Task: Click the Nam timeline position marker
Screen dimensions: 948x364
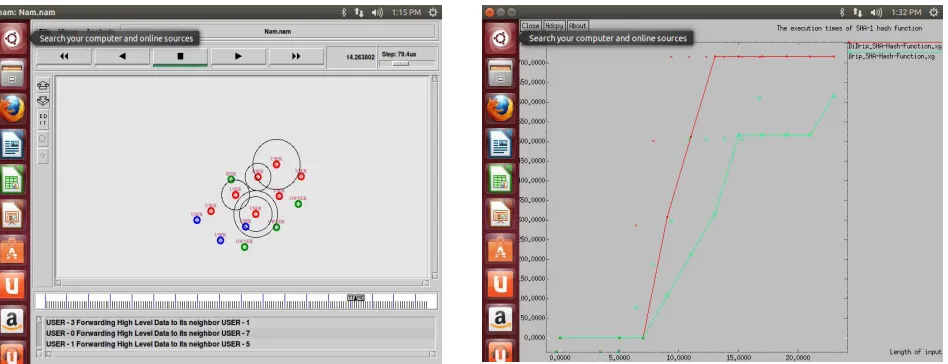Action: [356, 297]
